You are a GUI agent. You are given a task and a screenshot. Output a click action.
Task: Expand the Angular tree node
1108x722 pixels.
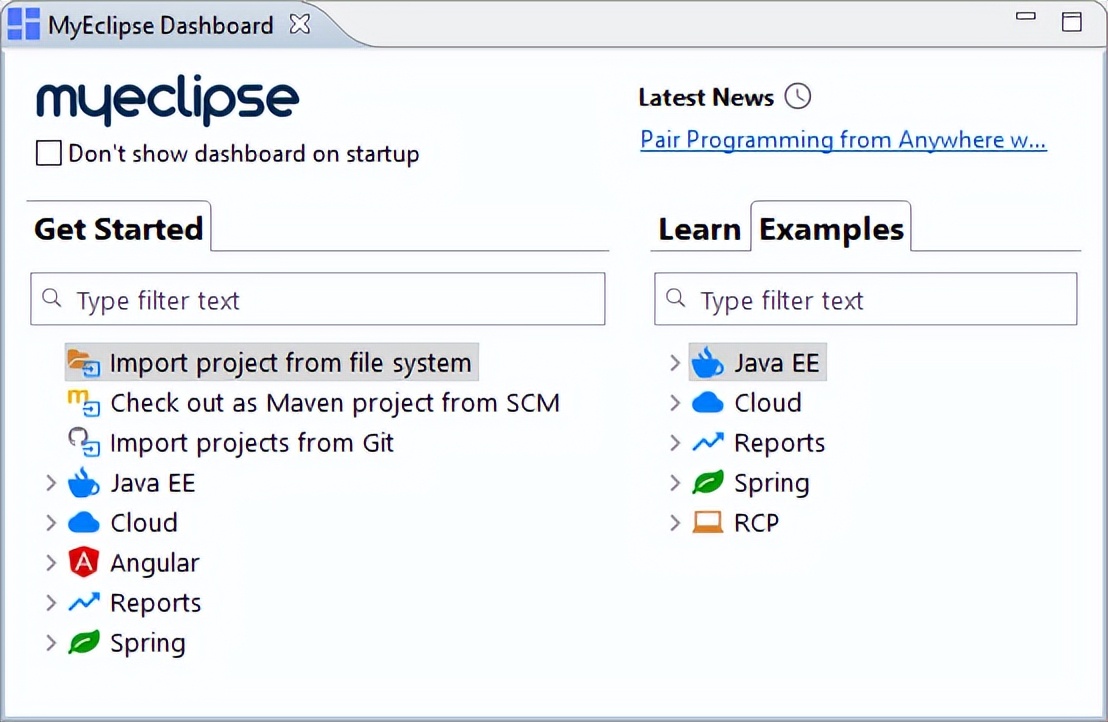click(x=51, y=564)
